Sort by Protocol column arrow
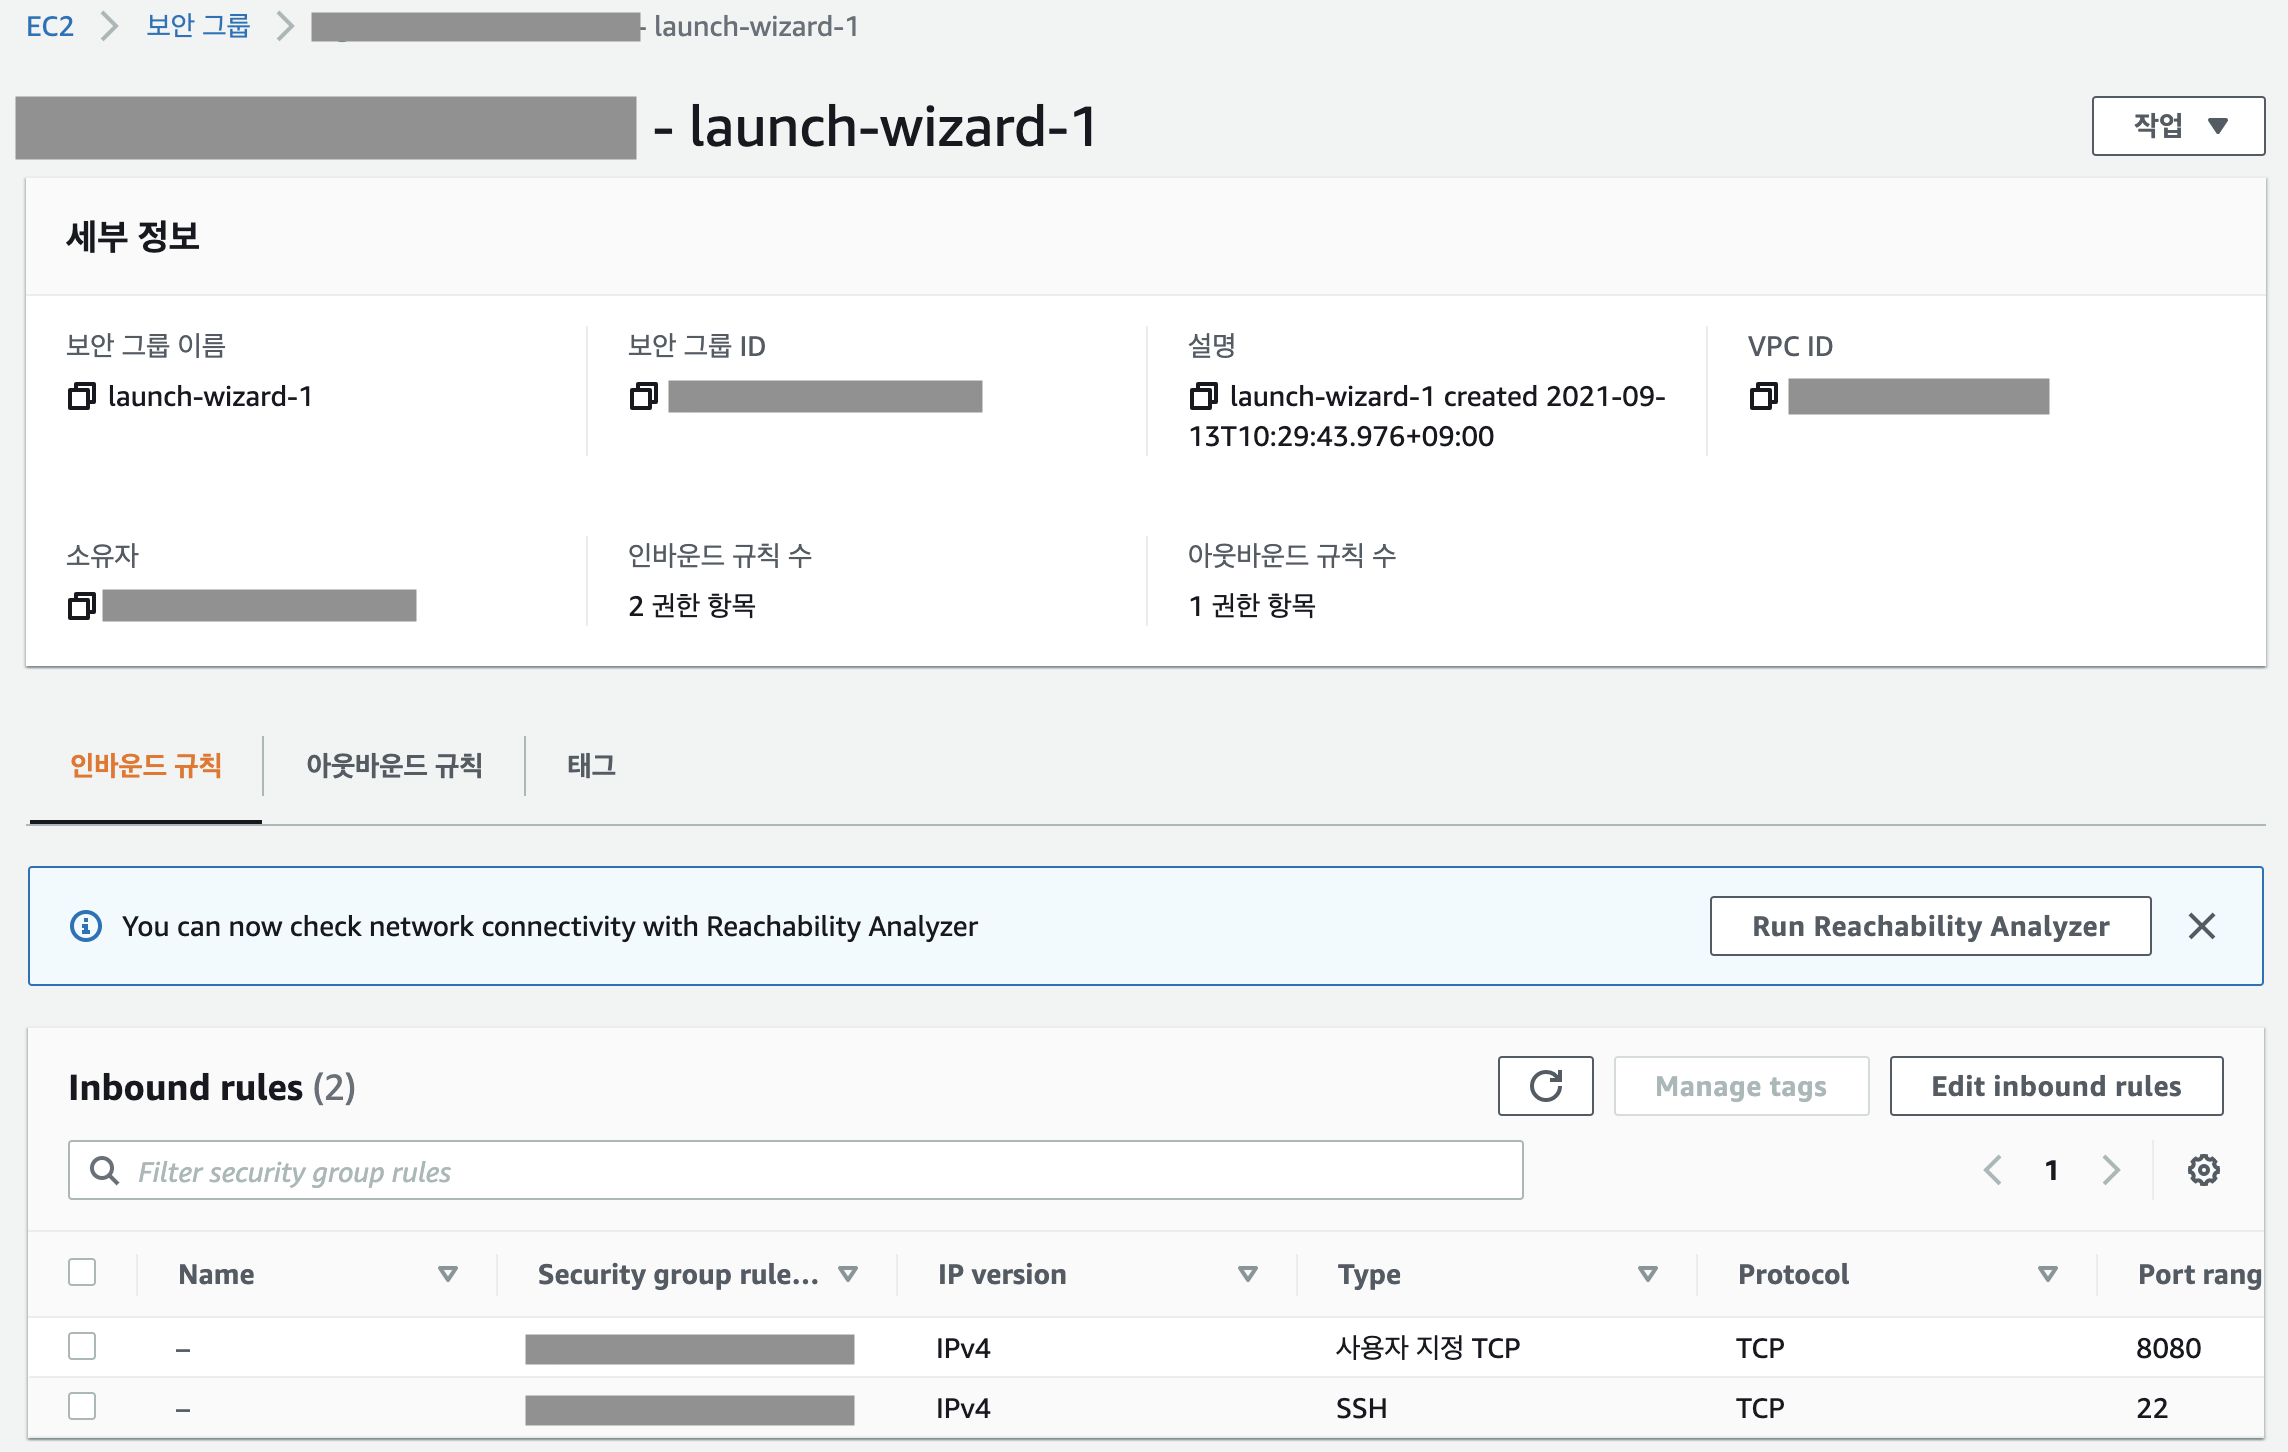This screenshot has width=2288, height=1452. [2048, 1274]
